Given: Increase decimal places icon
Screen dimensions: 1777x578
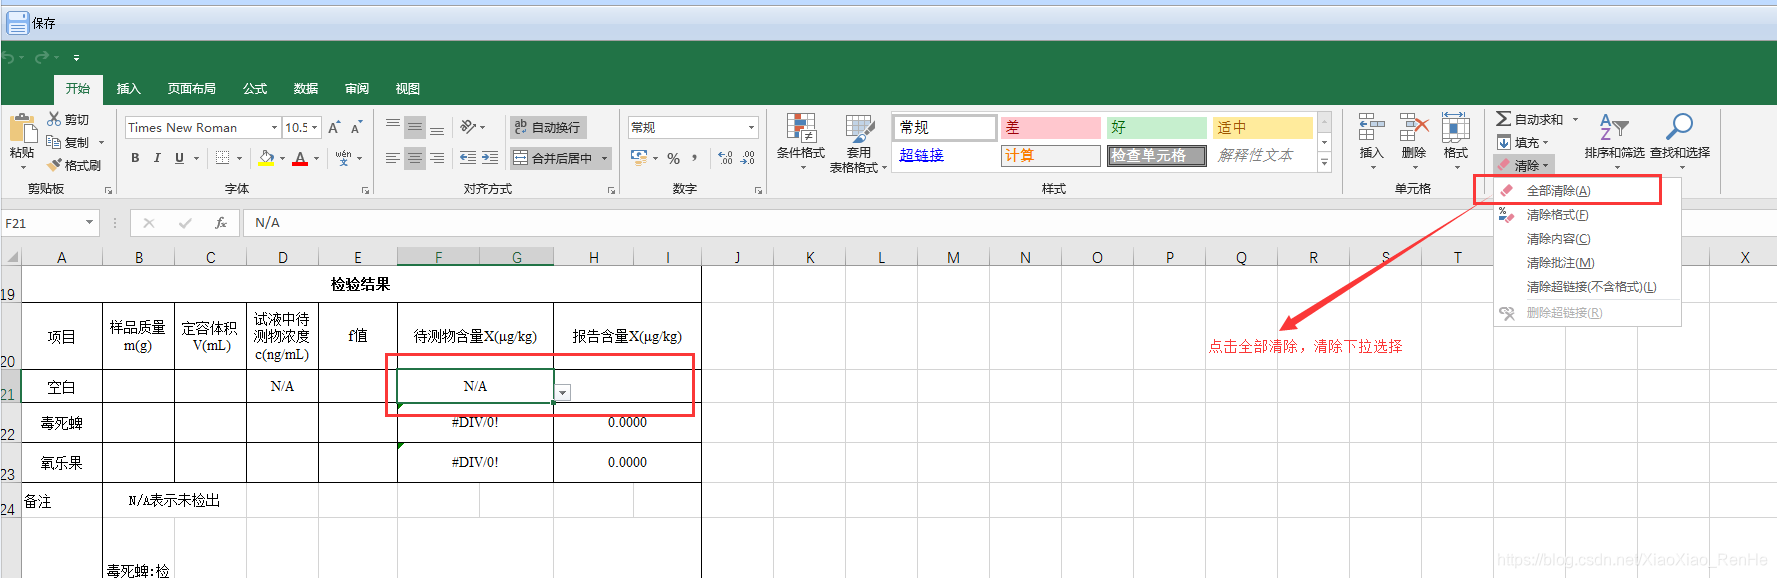Looking at the screenshot, I should coord(725,158).
